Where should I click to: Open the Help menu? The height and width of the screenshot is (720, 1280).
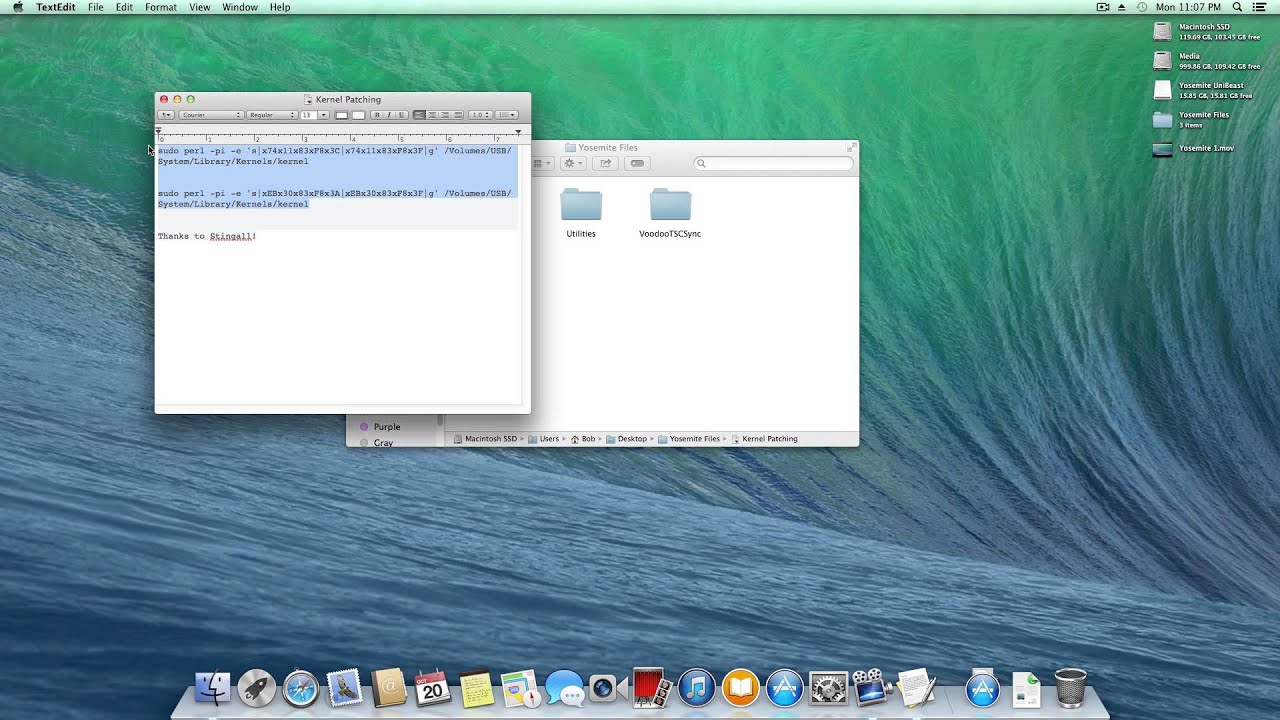click(x=280, y=7)
